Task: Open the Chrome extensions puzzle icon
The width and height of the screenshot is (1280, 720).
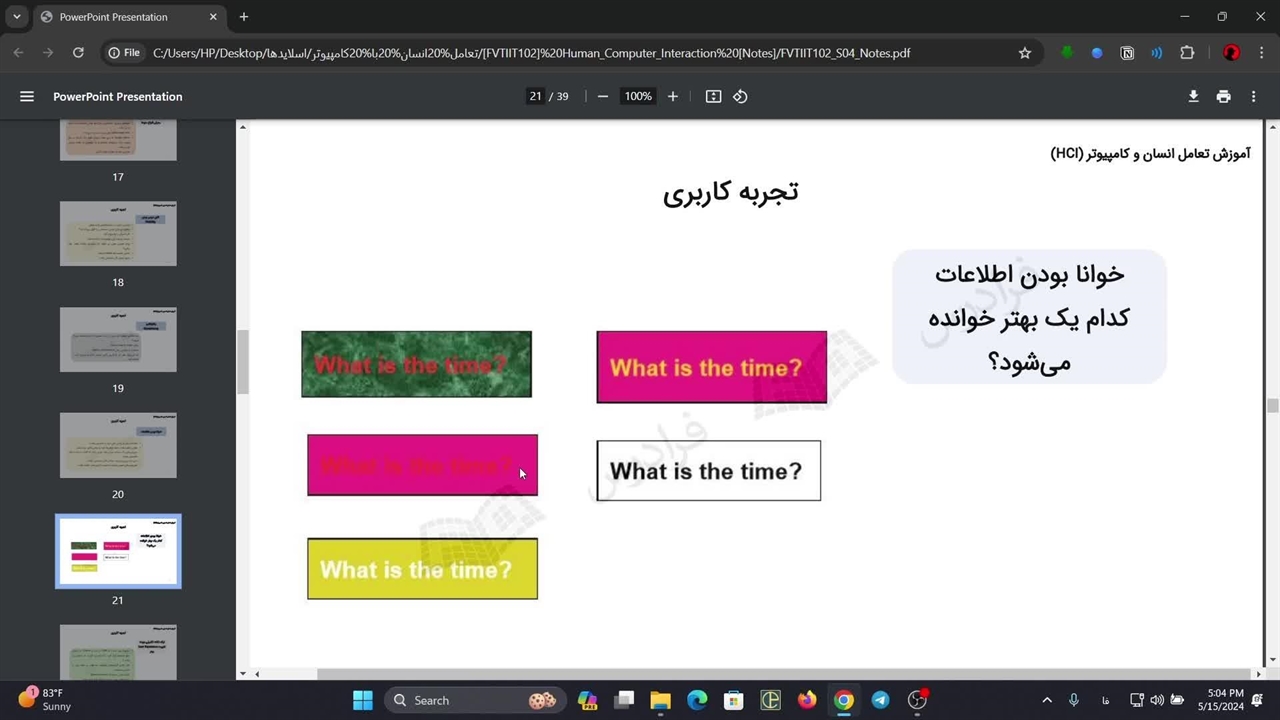Action: tap(1187, 53)
